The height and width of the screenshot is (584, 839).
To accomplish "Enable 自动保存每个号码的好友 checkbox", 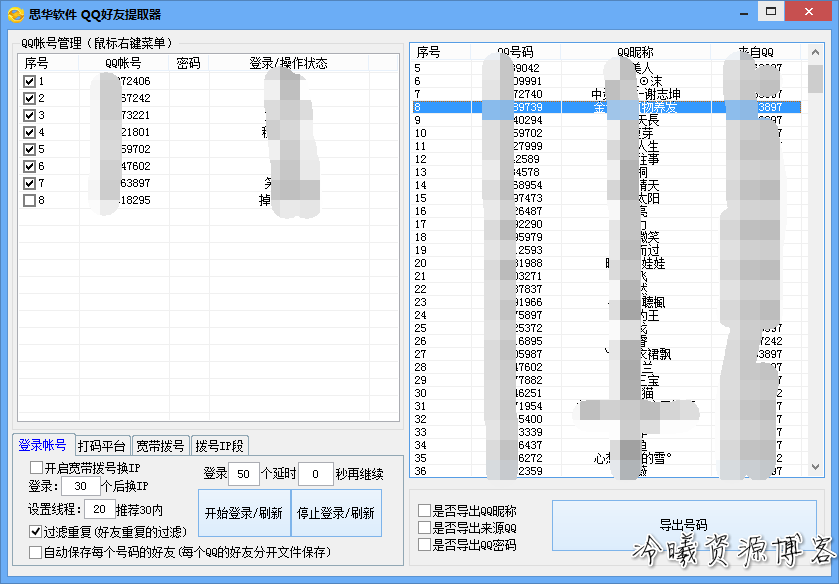I will point(35,552).
